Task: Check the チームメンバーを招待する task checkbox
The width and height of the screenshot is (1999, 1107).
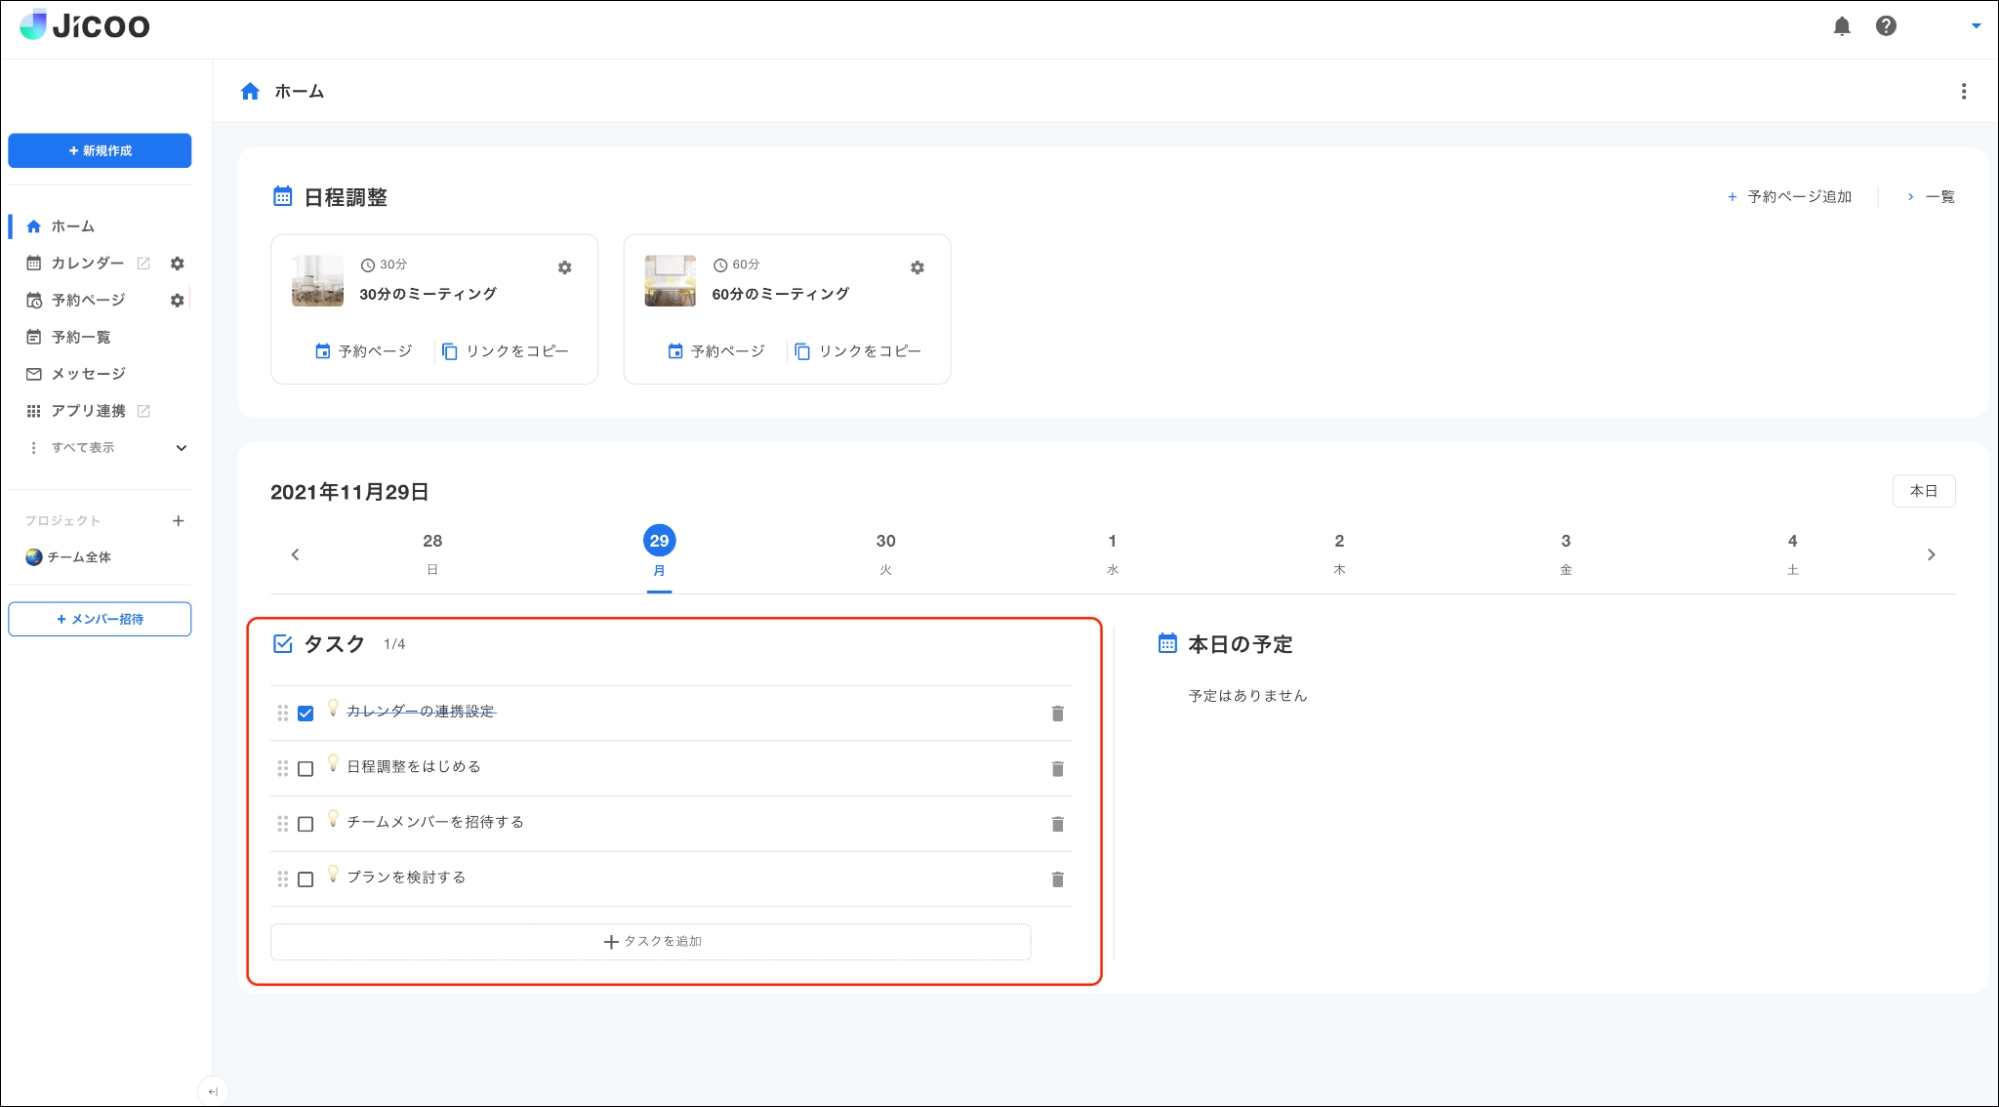Action: (306, 824)
